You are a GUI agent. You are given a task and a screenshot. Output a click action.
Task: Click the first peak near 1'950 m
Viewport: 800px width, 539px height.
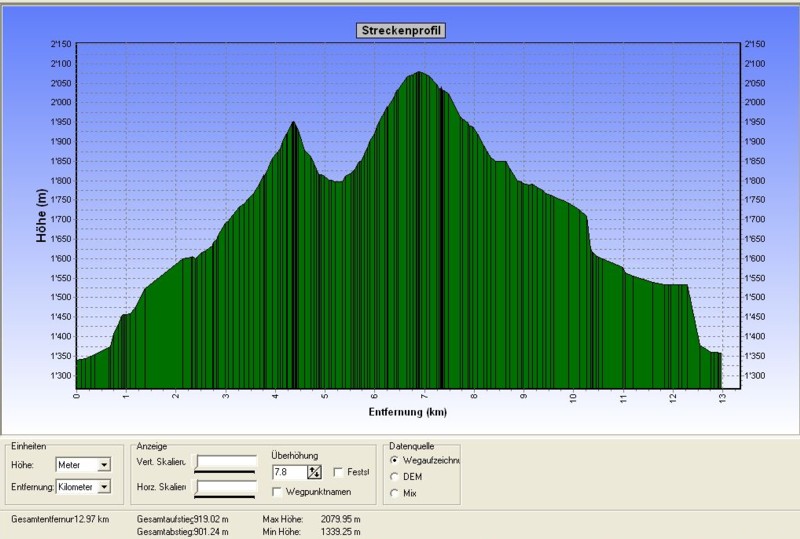pyautogui.click(x=293, y=123)
